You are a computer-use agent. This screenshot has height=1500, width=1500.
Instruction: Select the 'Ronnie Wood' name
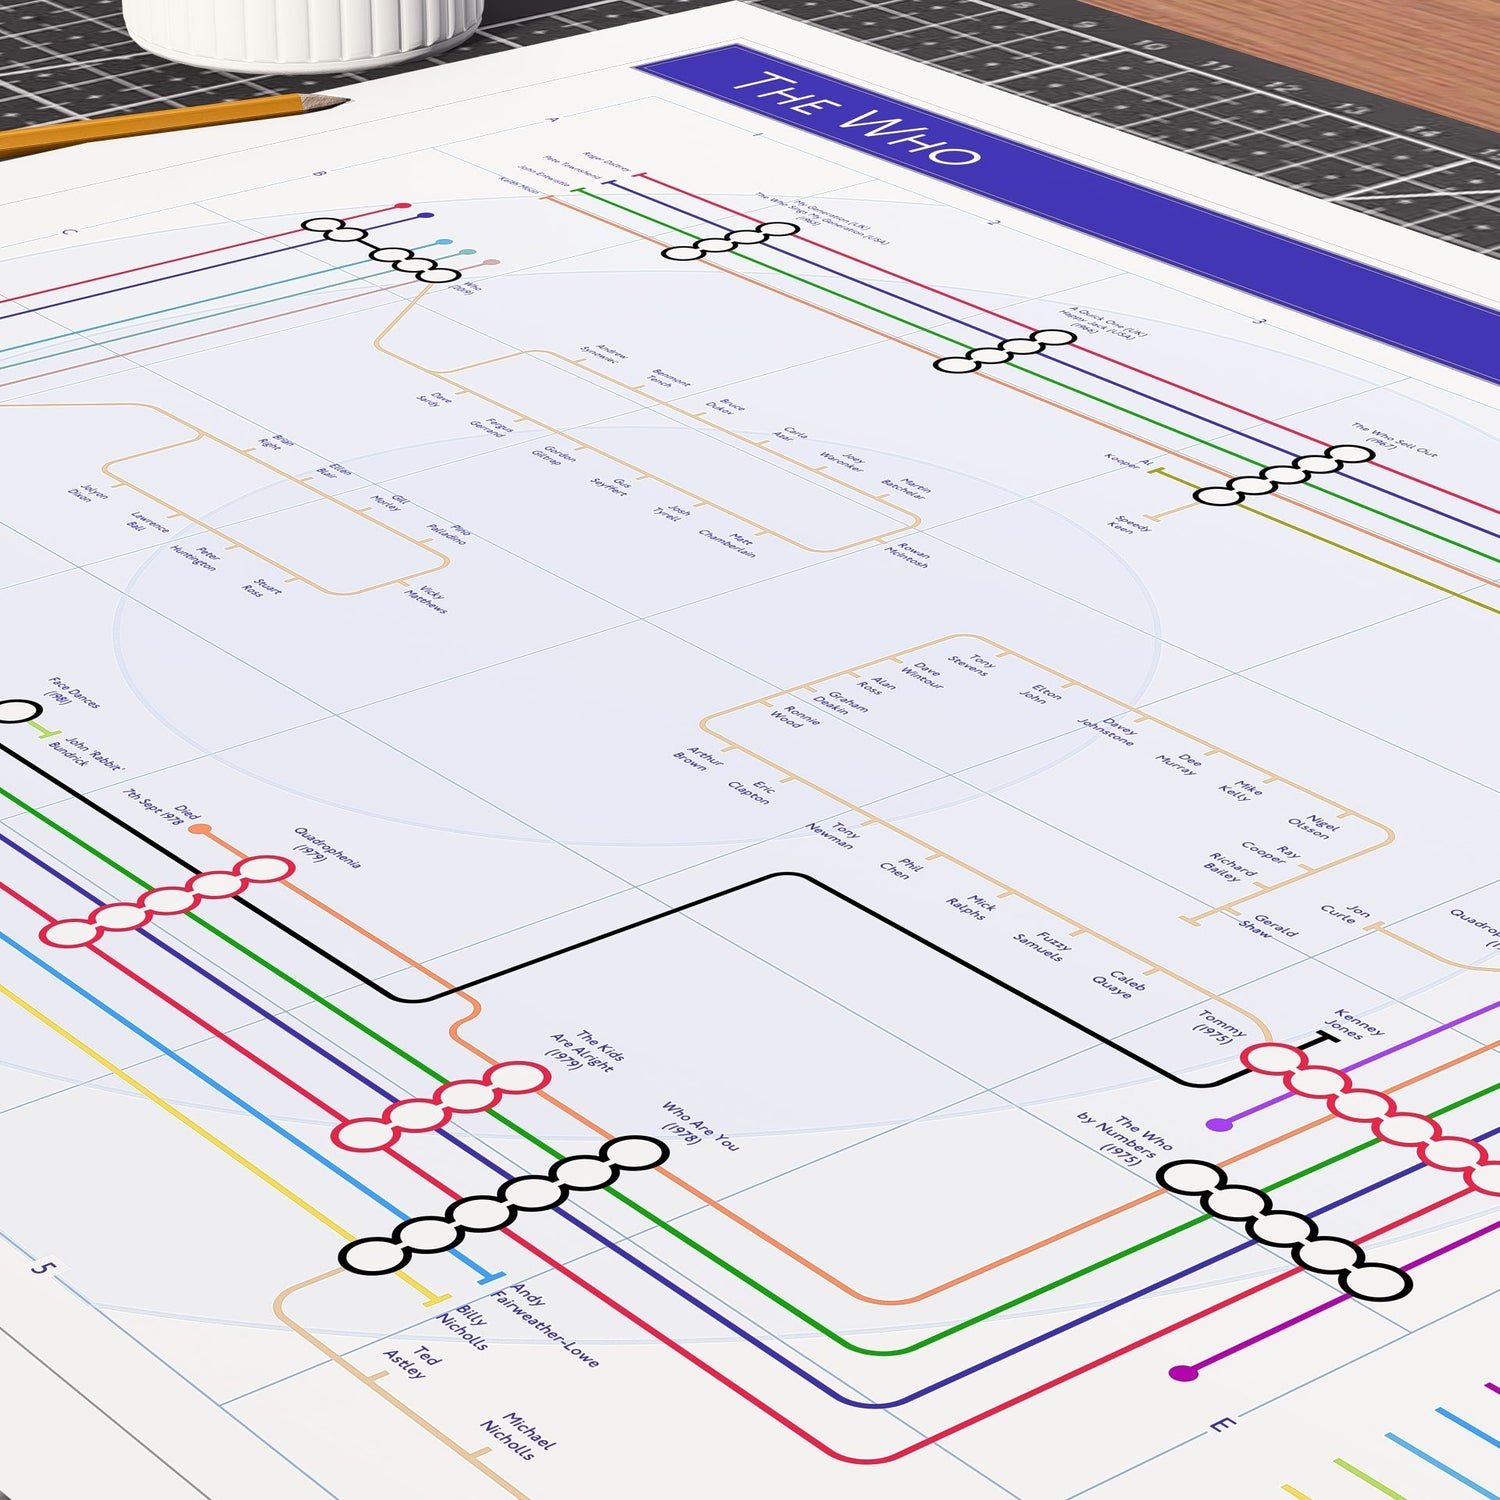point(794,715)
